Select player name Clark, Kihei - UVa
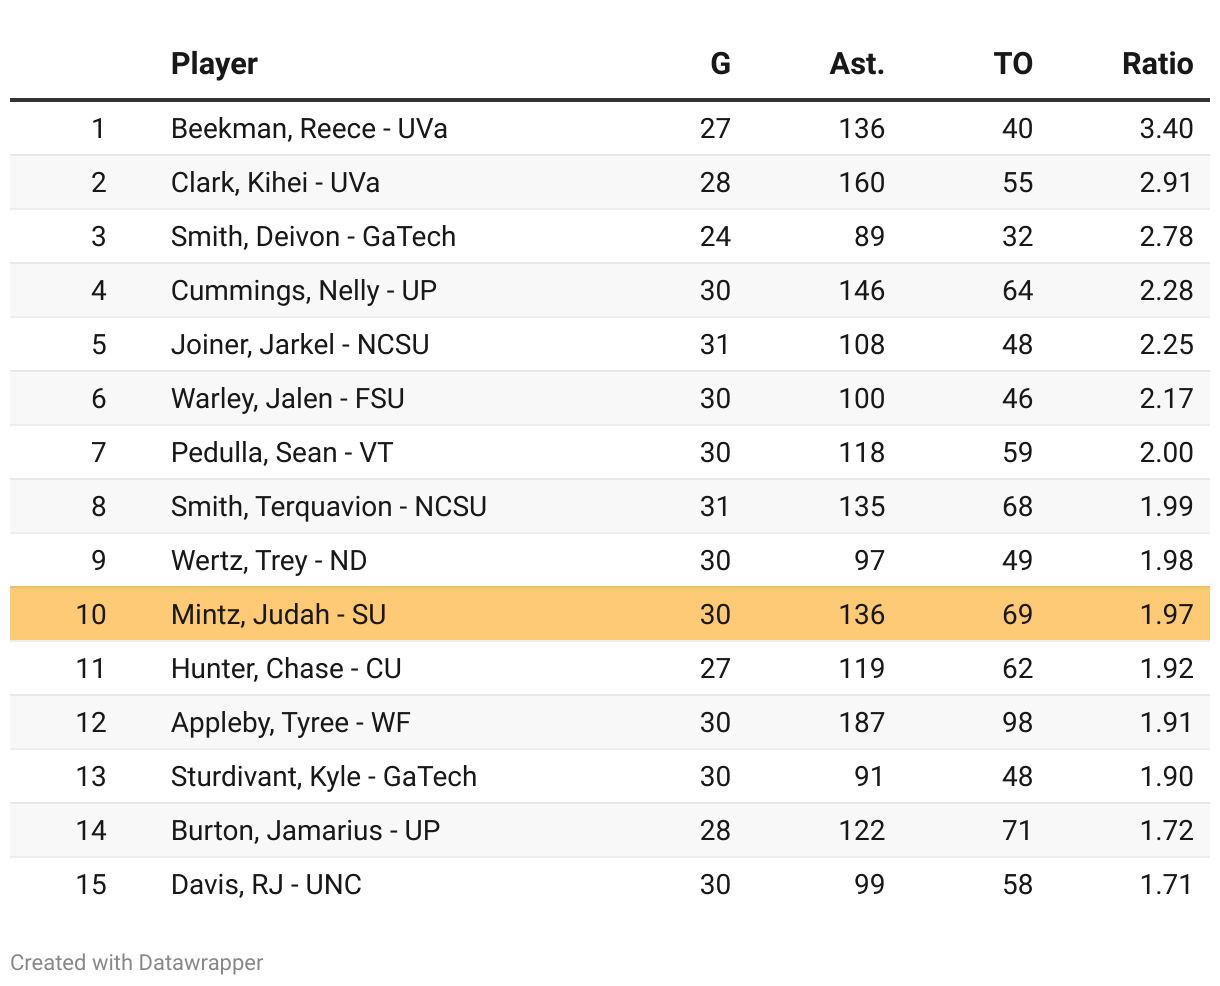 point(275,183)
